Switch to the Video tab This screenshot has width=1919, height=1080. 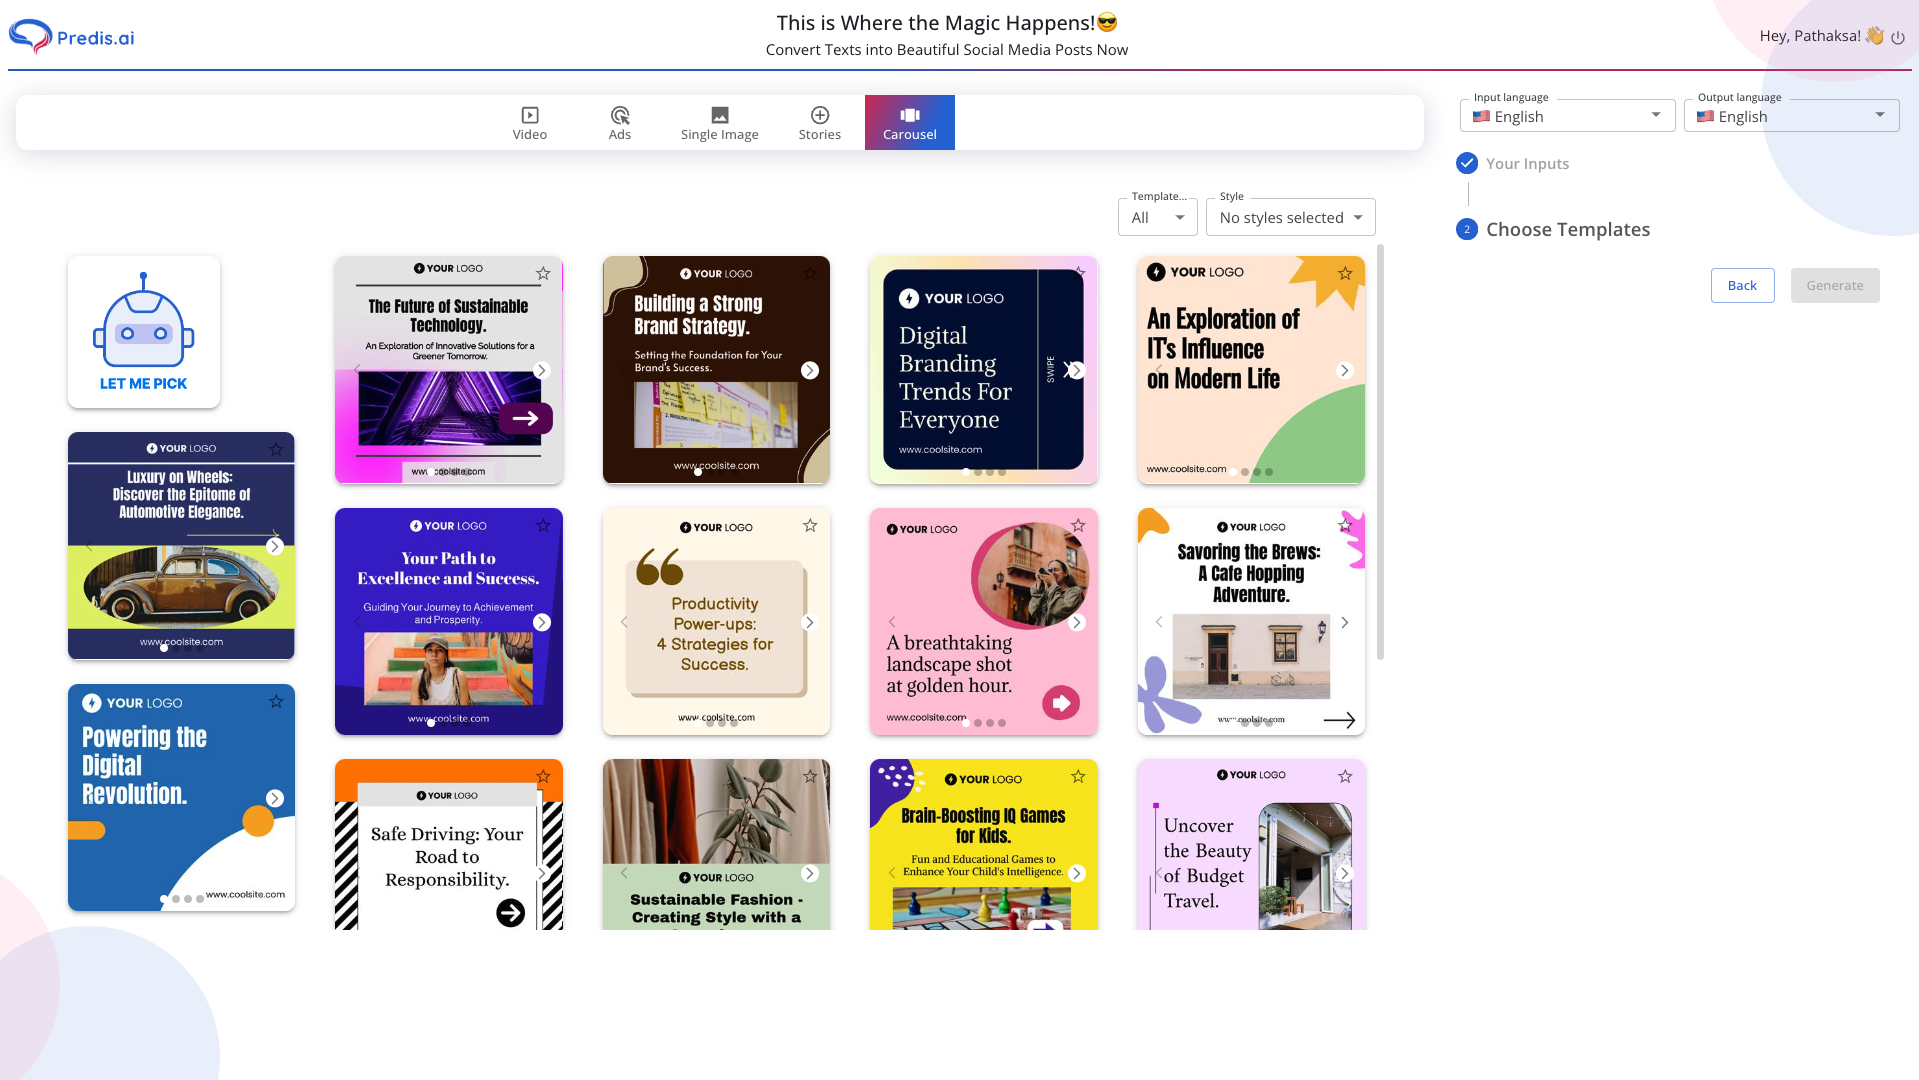(530, 123)
